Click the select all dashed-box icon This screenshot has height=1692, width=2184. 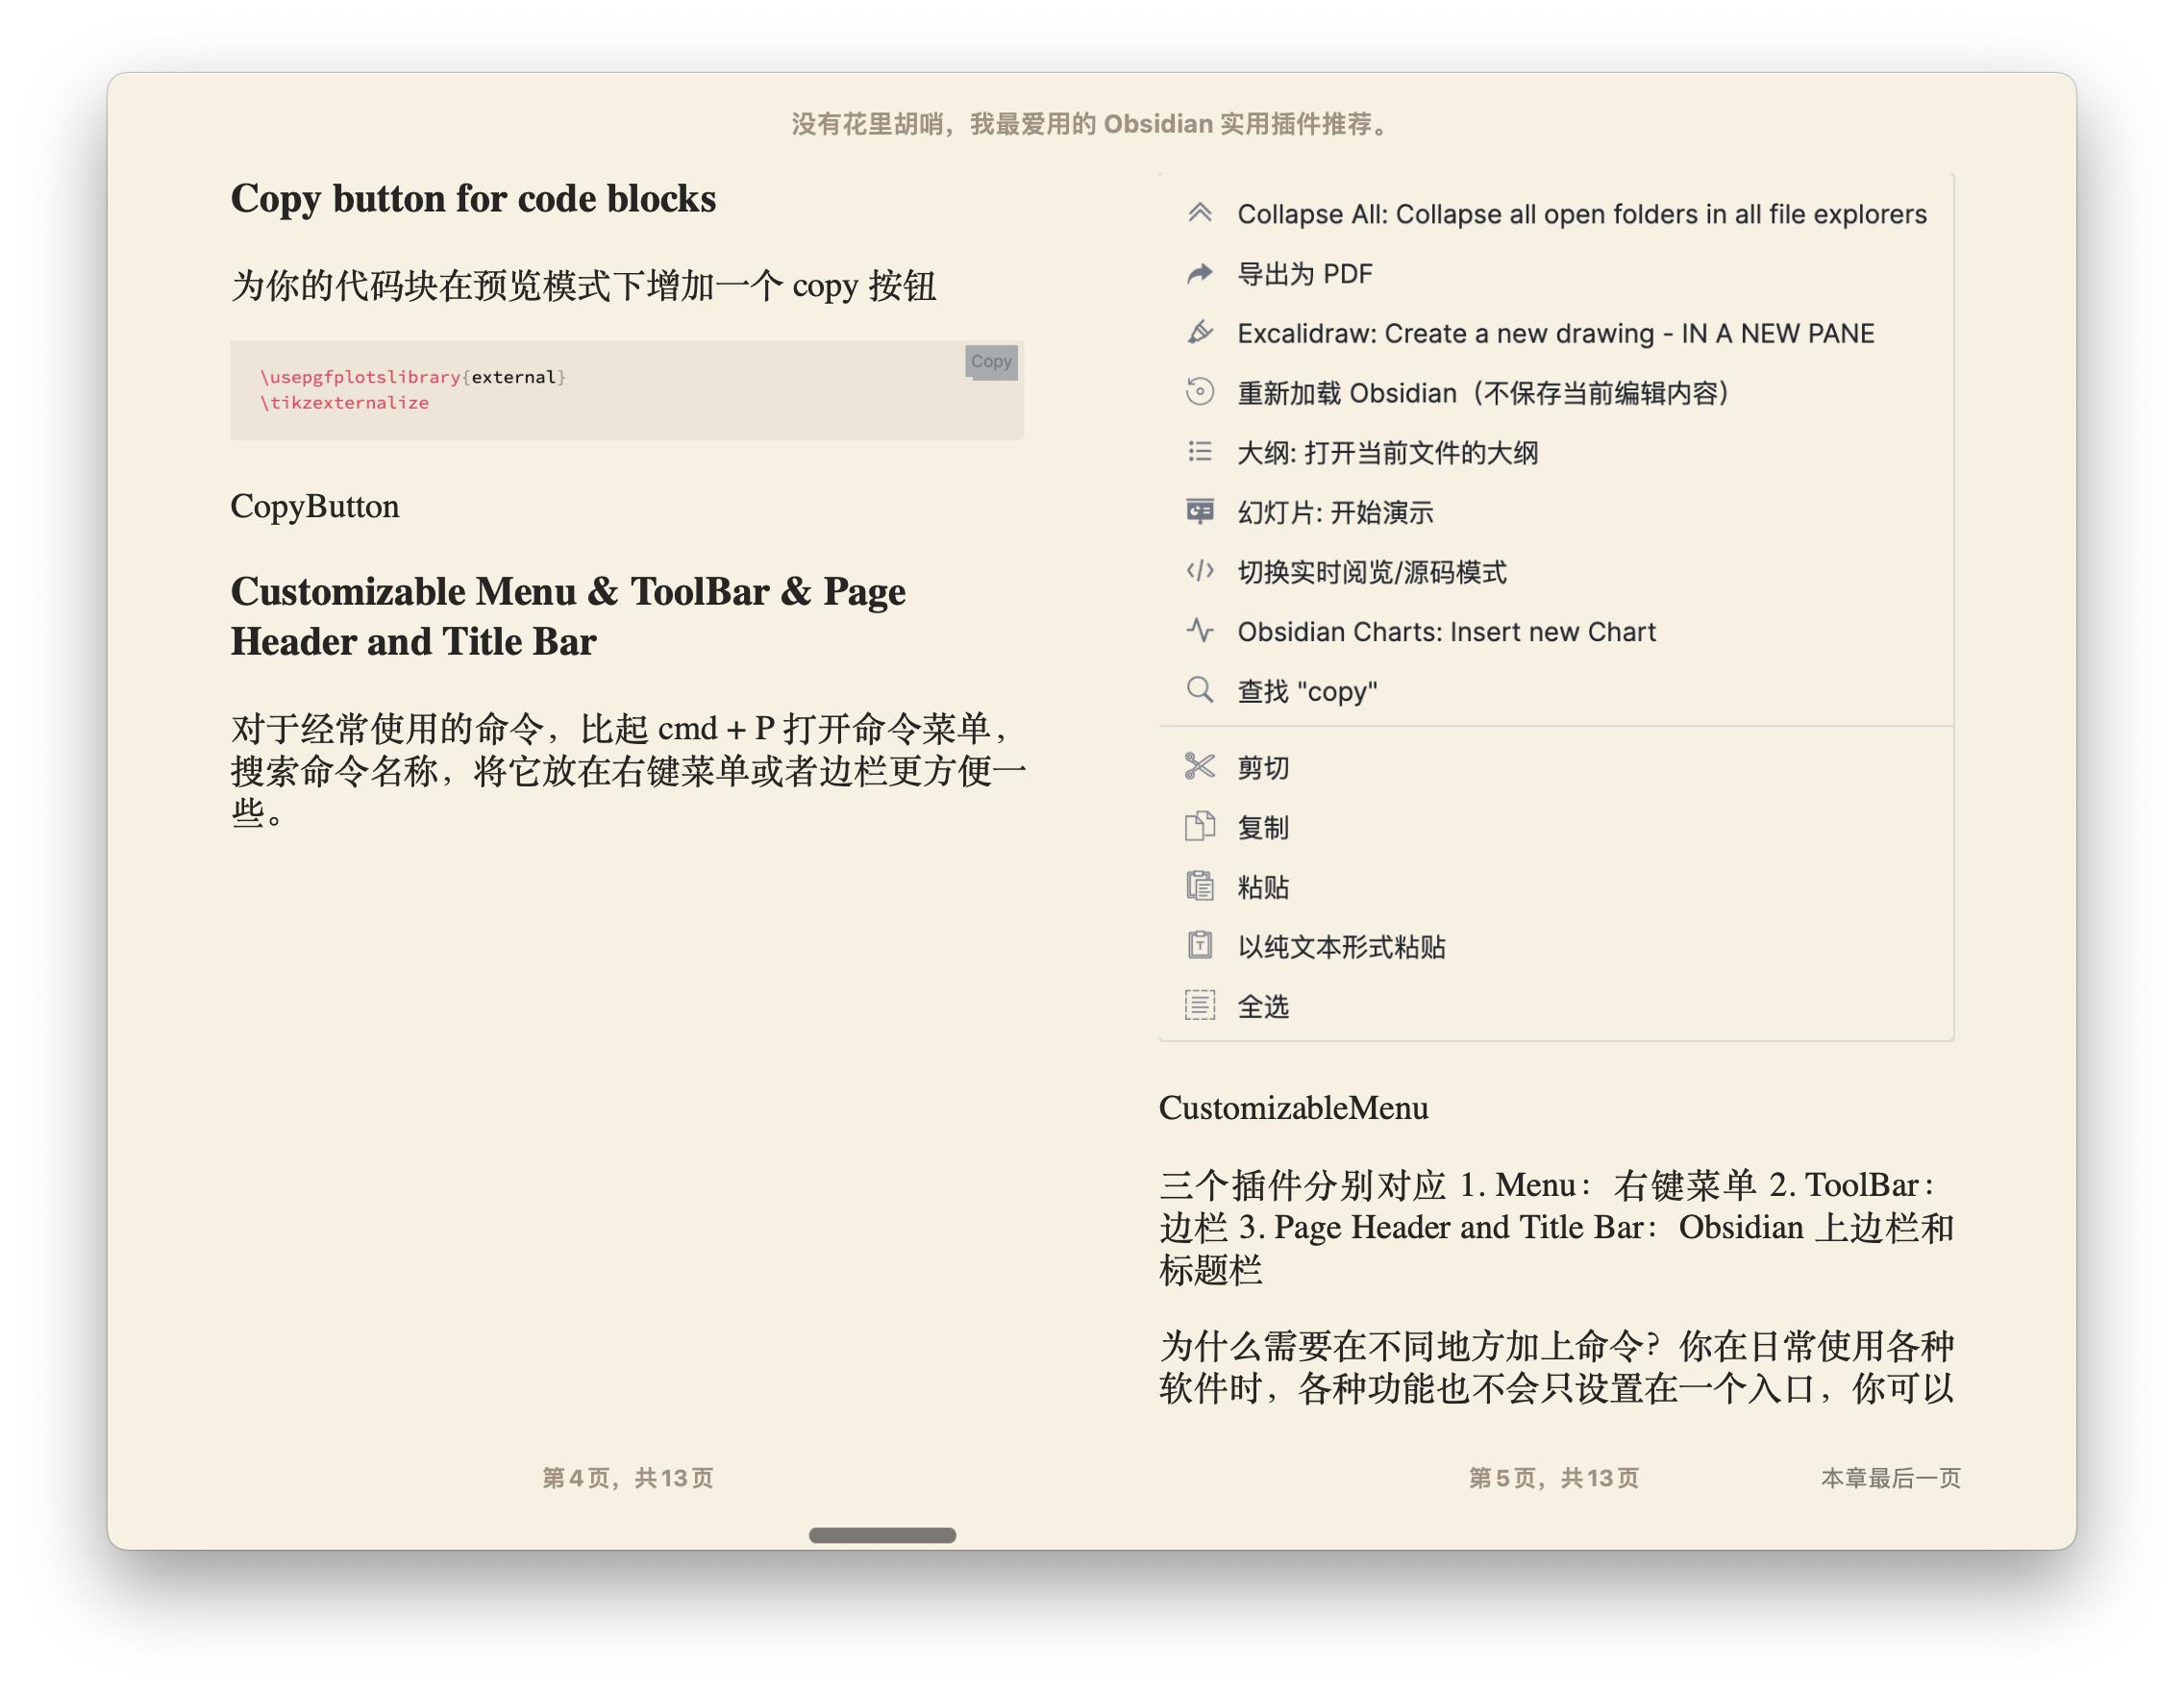(1200, 1005)
